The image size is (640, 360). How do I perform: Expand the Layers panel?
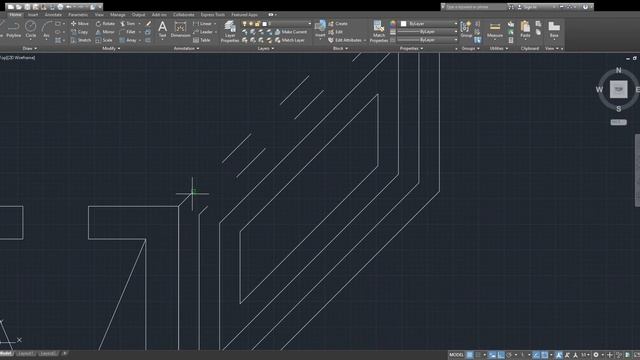[265, 49]
